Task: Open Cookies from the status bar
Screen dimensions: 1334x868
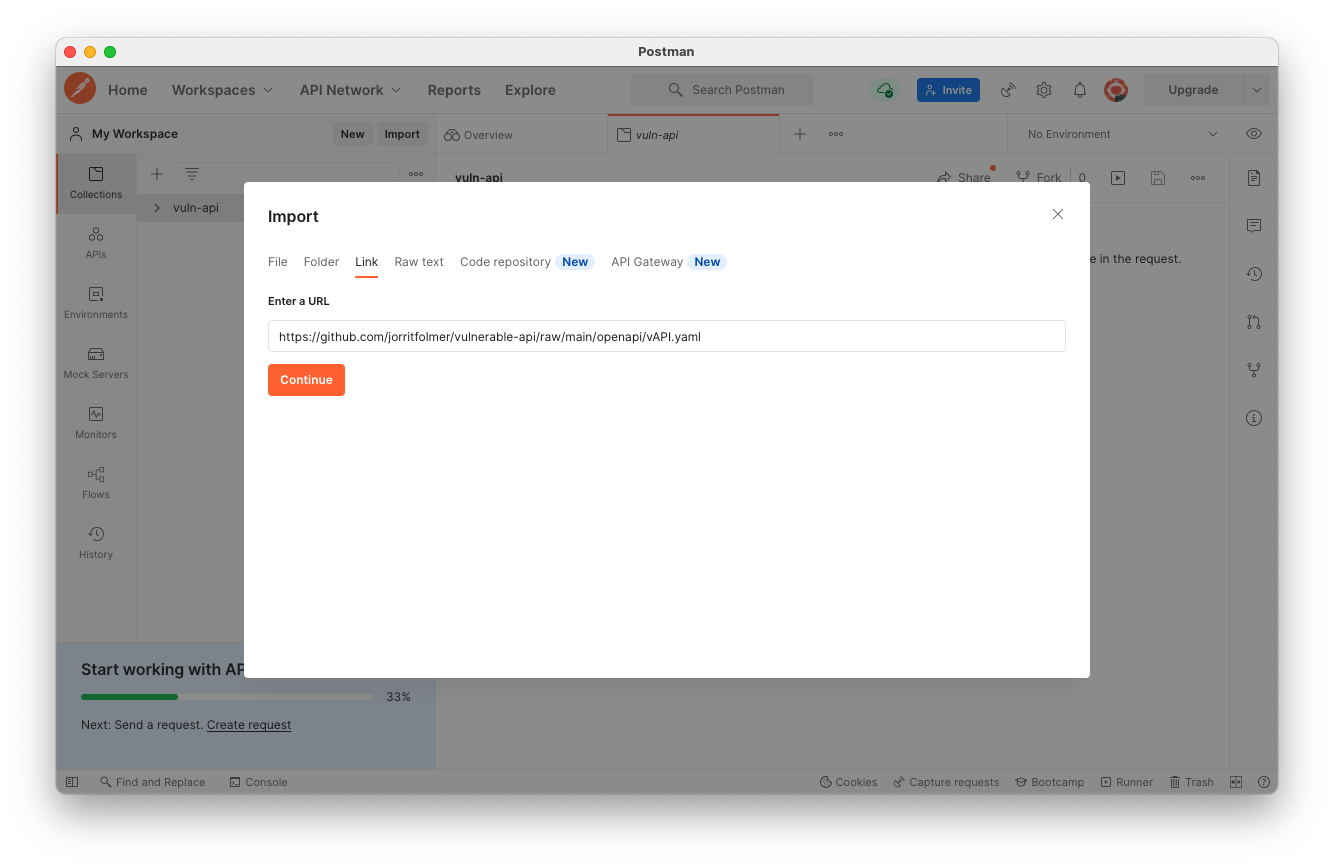Action: 848,782
